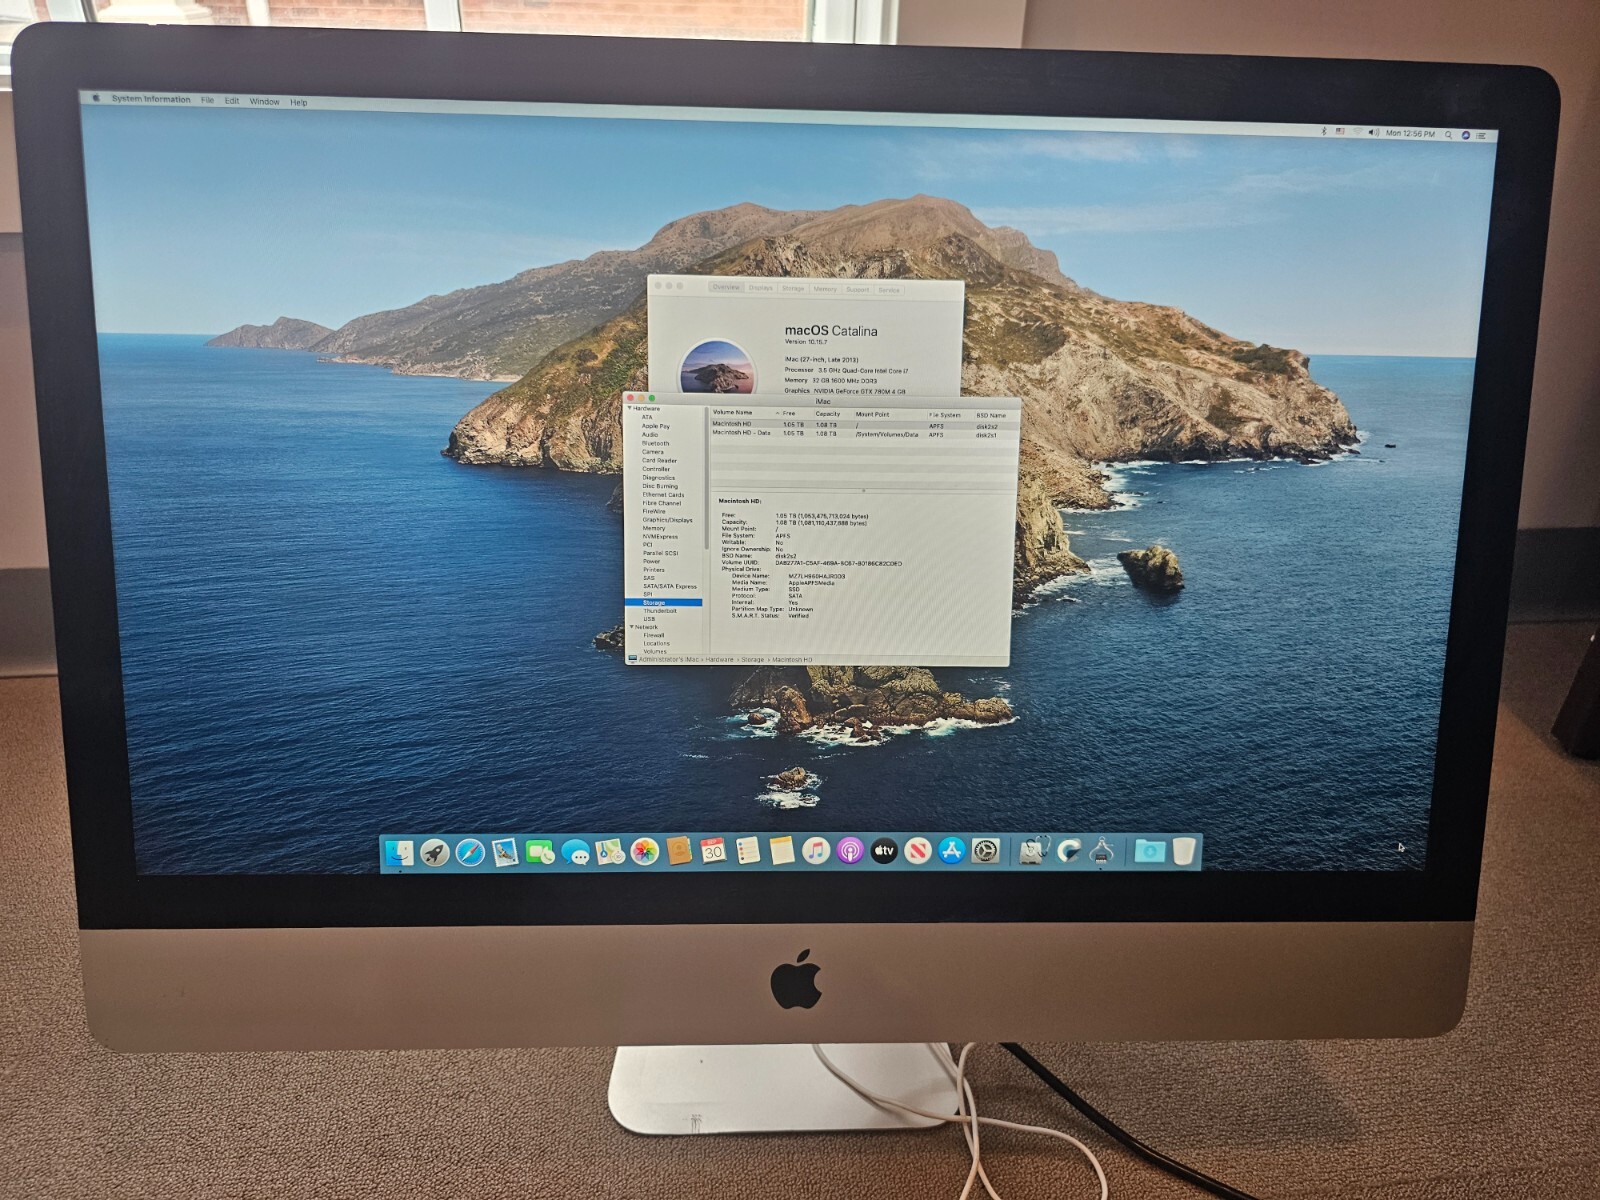Switch to the Memory tab

point(825,289)
